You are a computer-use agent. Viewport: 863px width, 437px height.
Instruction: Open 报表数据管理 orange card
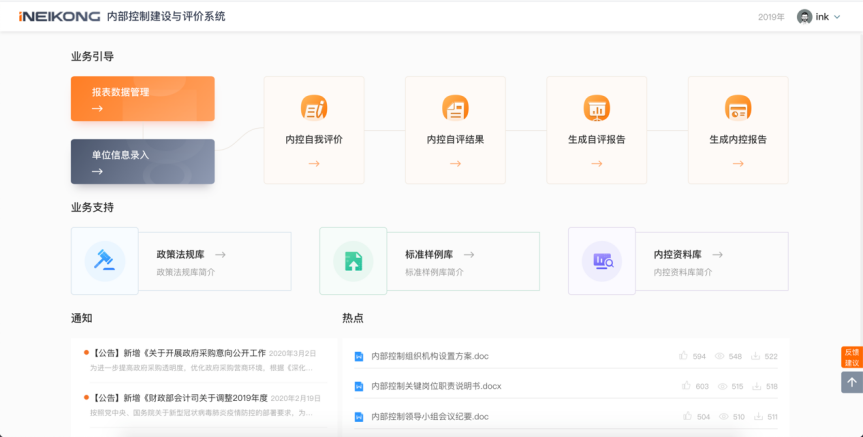pos(142,99)
